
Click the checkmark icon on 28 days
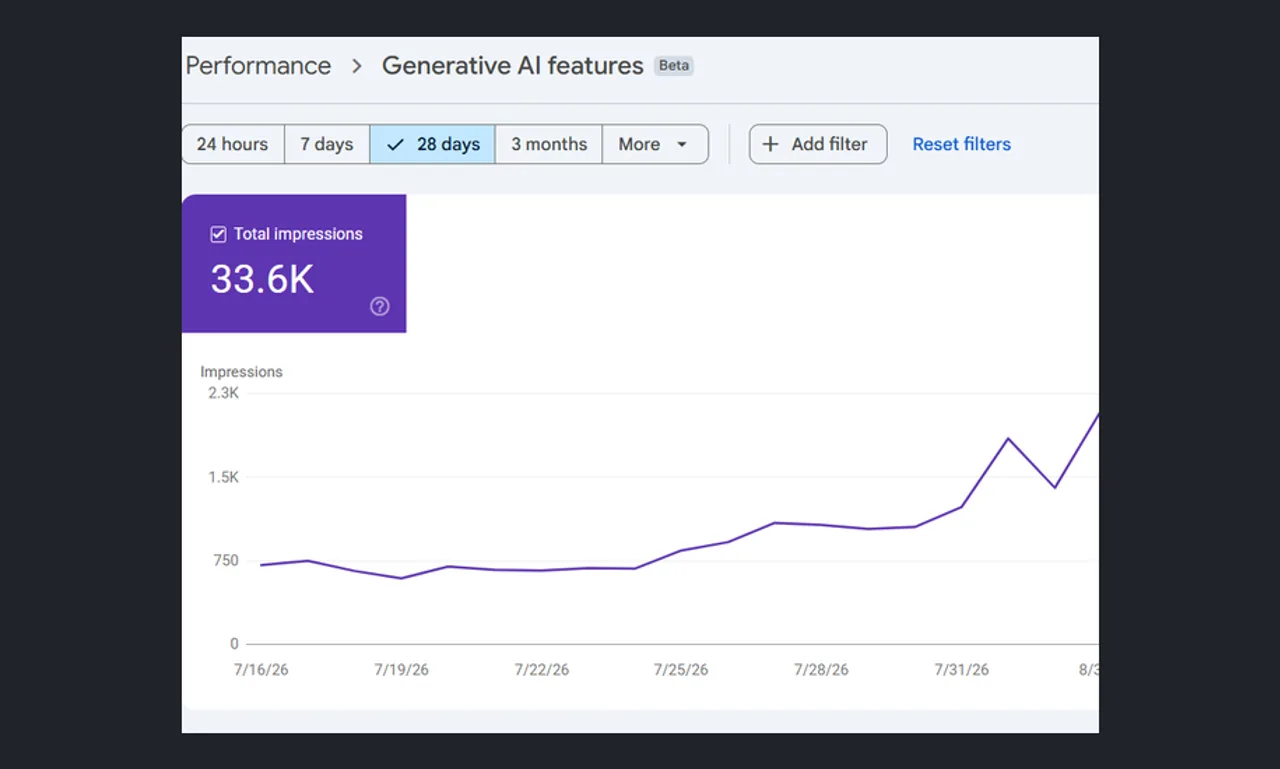click(395, 144)
